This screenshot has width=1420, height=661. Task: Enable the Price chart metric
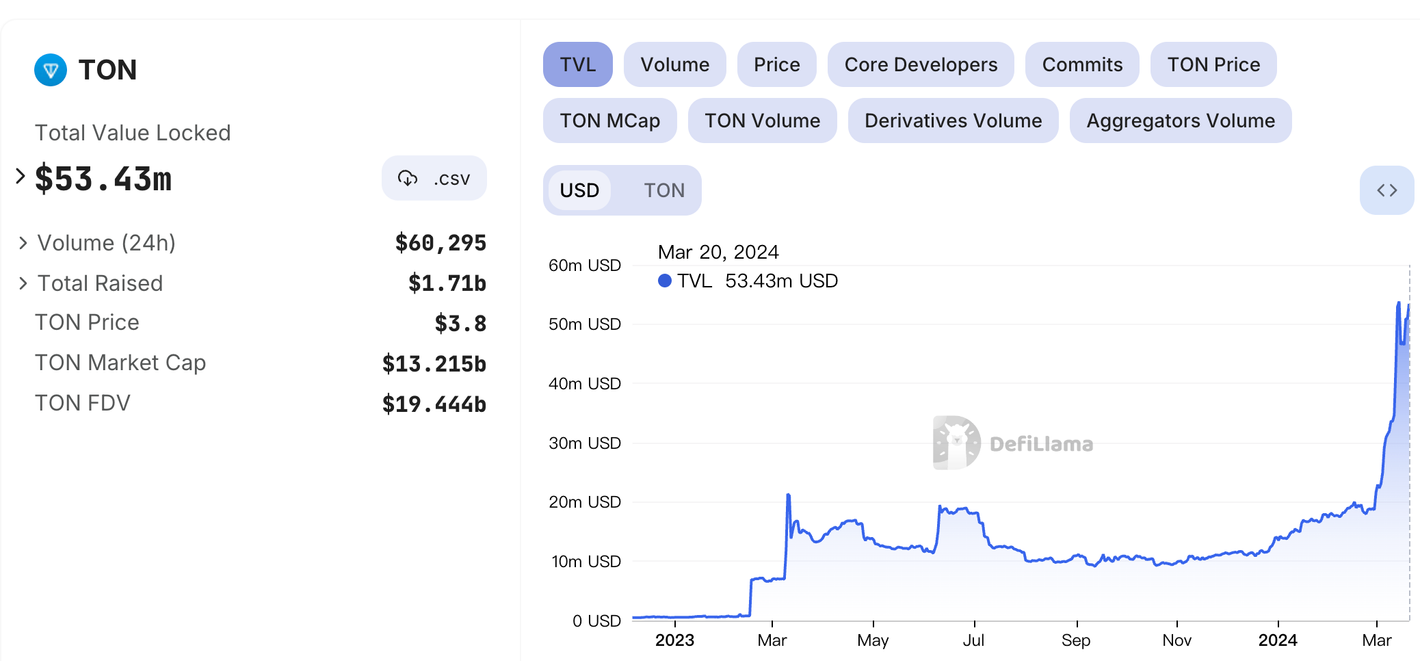(x=776, y=65)
